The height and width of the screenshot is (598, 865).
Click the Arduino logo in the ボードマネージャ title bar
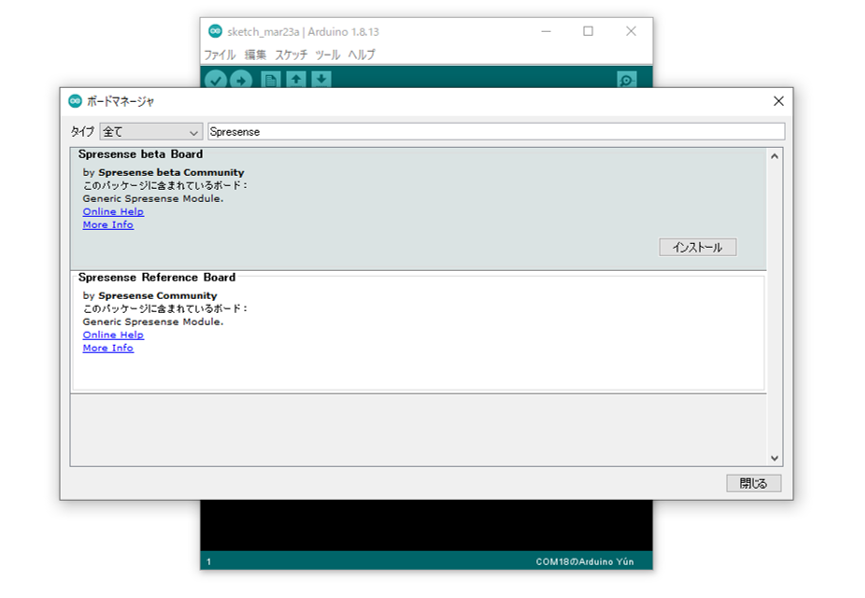point(74,100)
